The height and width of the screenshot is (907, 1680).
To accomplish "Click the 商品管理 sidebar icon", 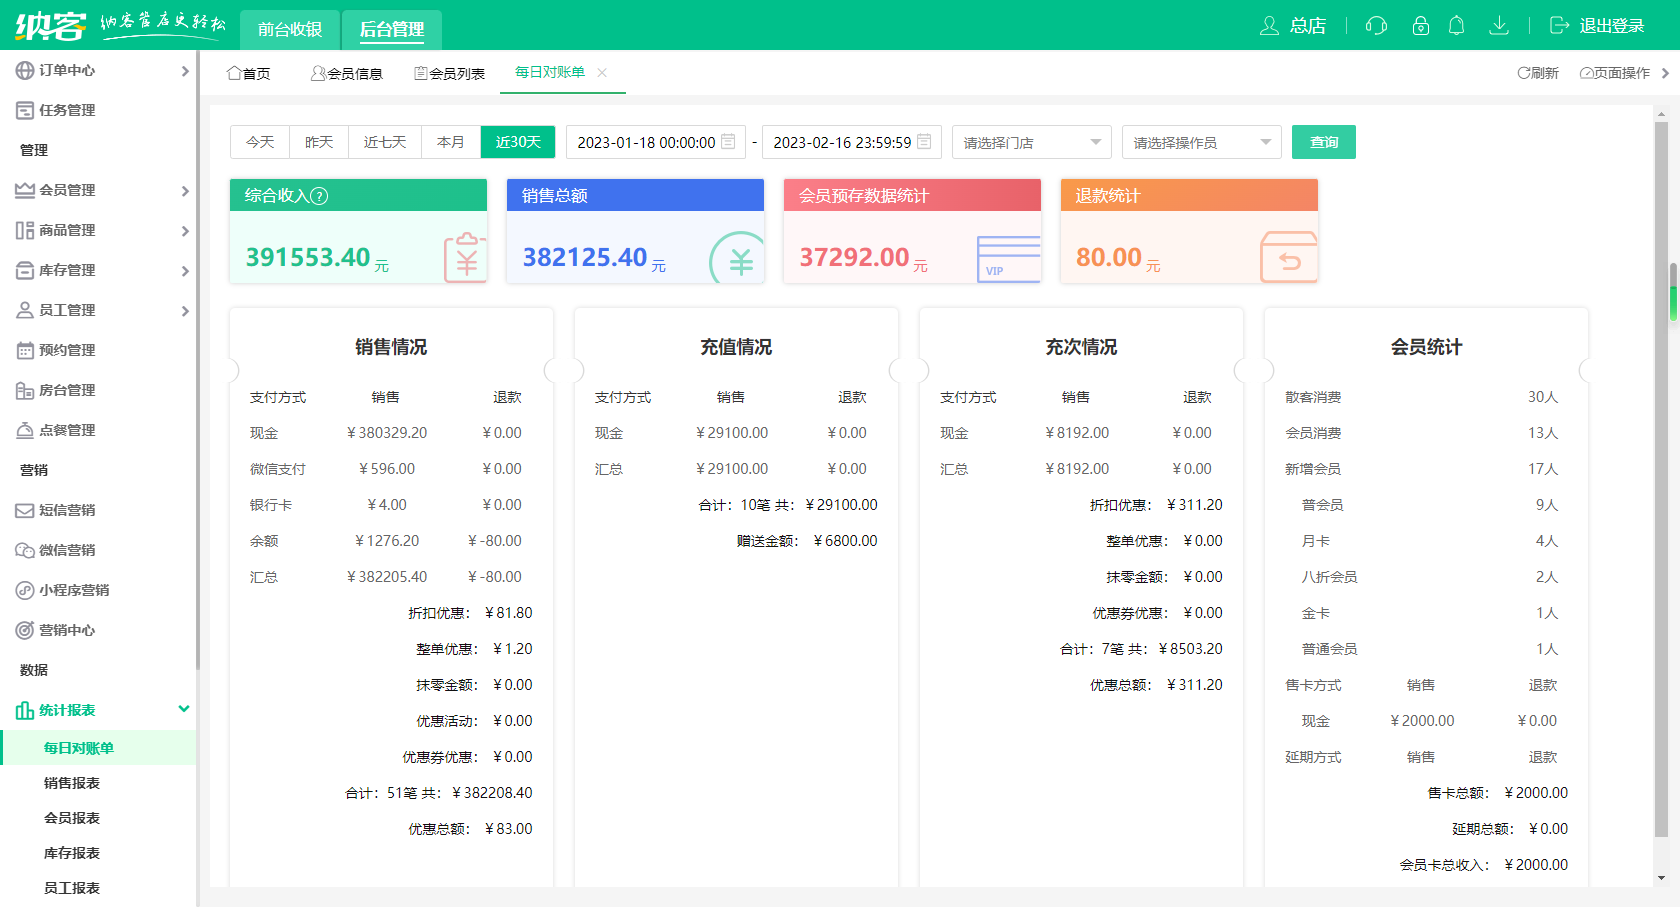I will coord(25,230).
